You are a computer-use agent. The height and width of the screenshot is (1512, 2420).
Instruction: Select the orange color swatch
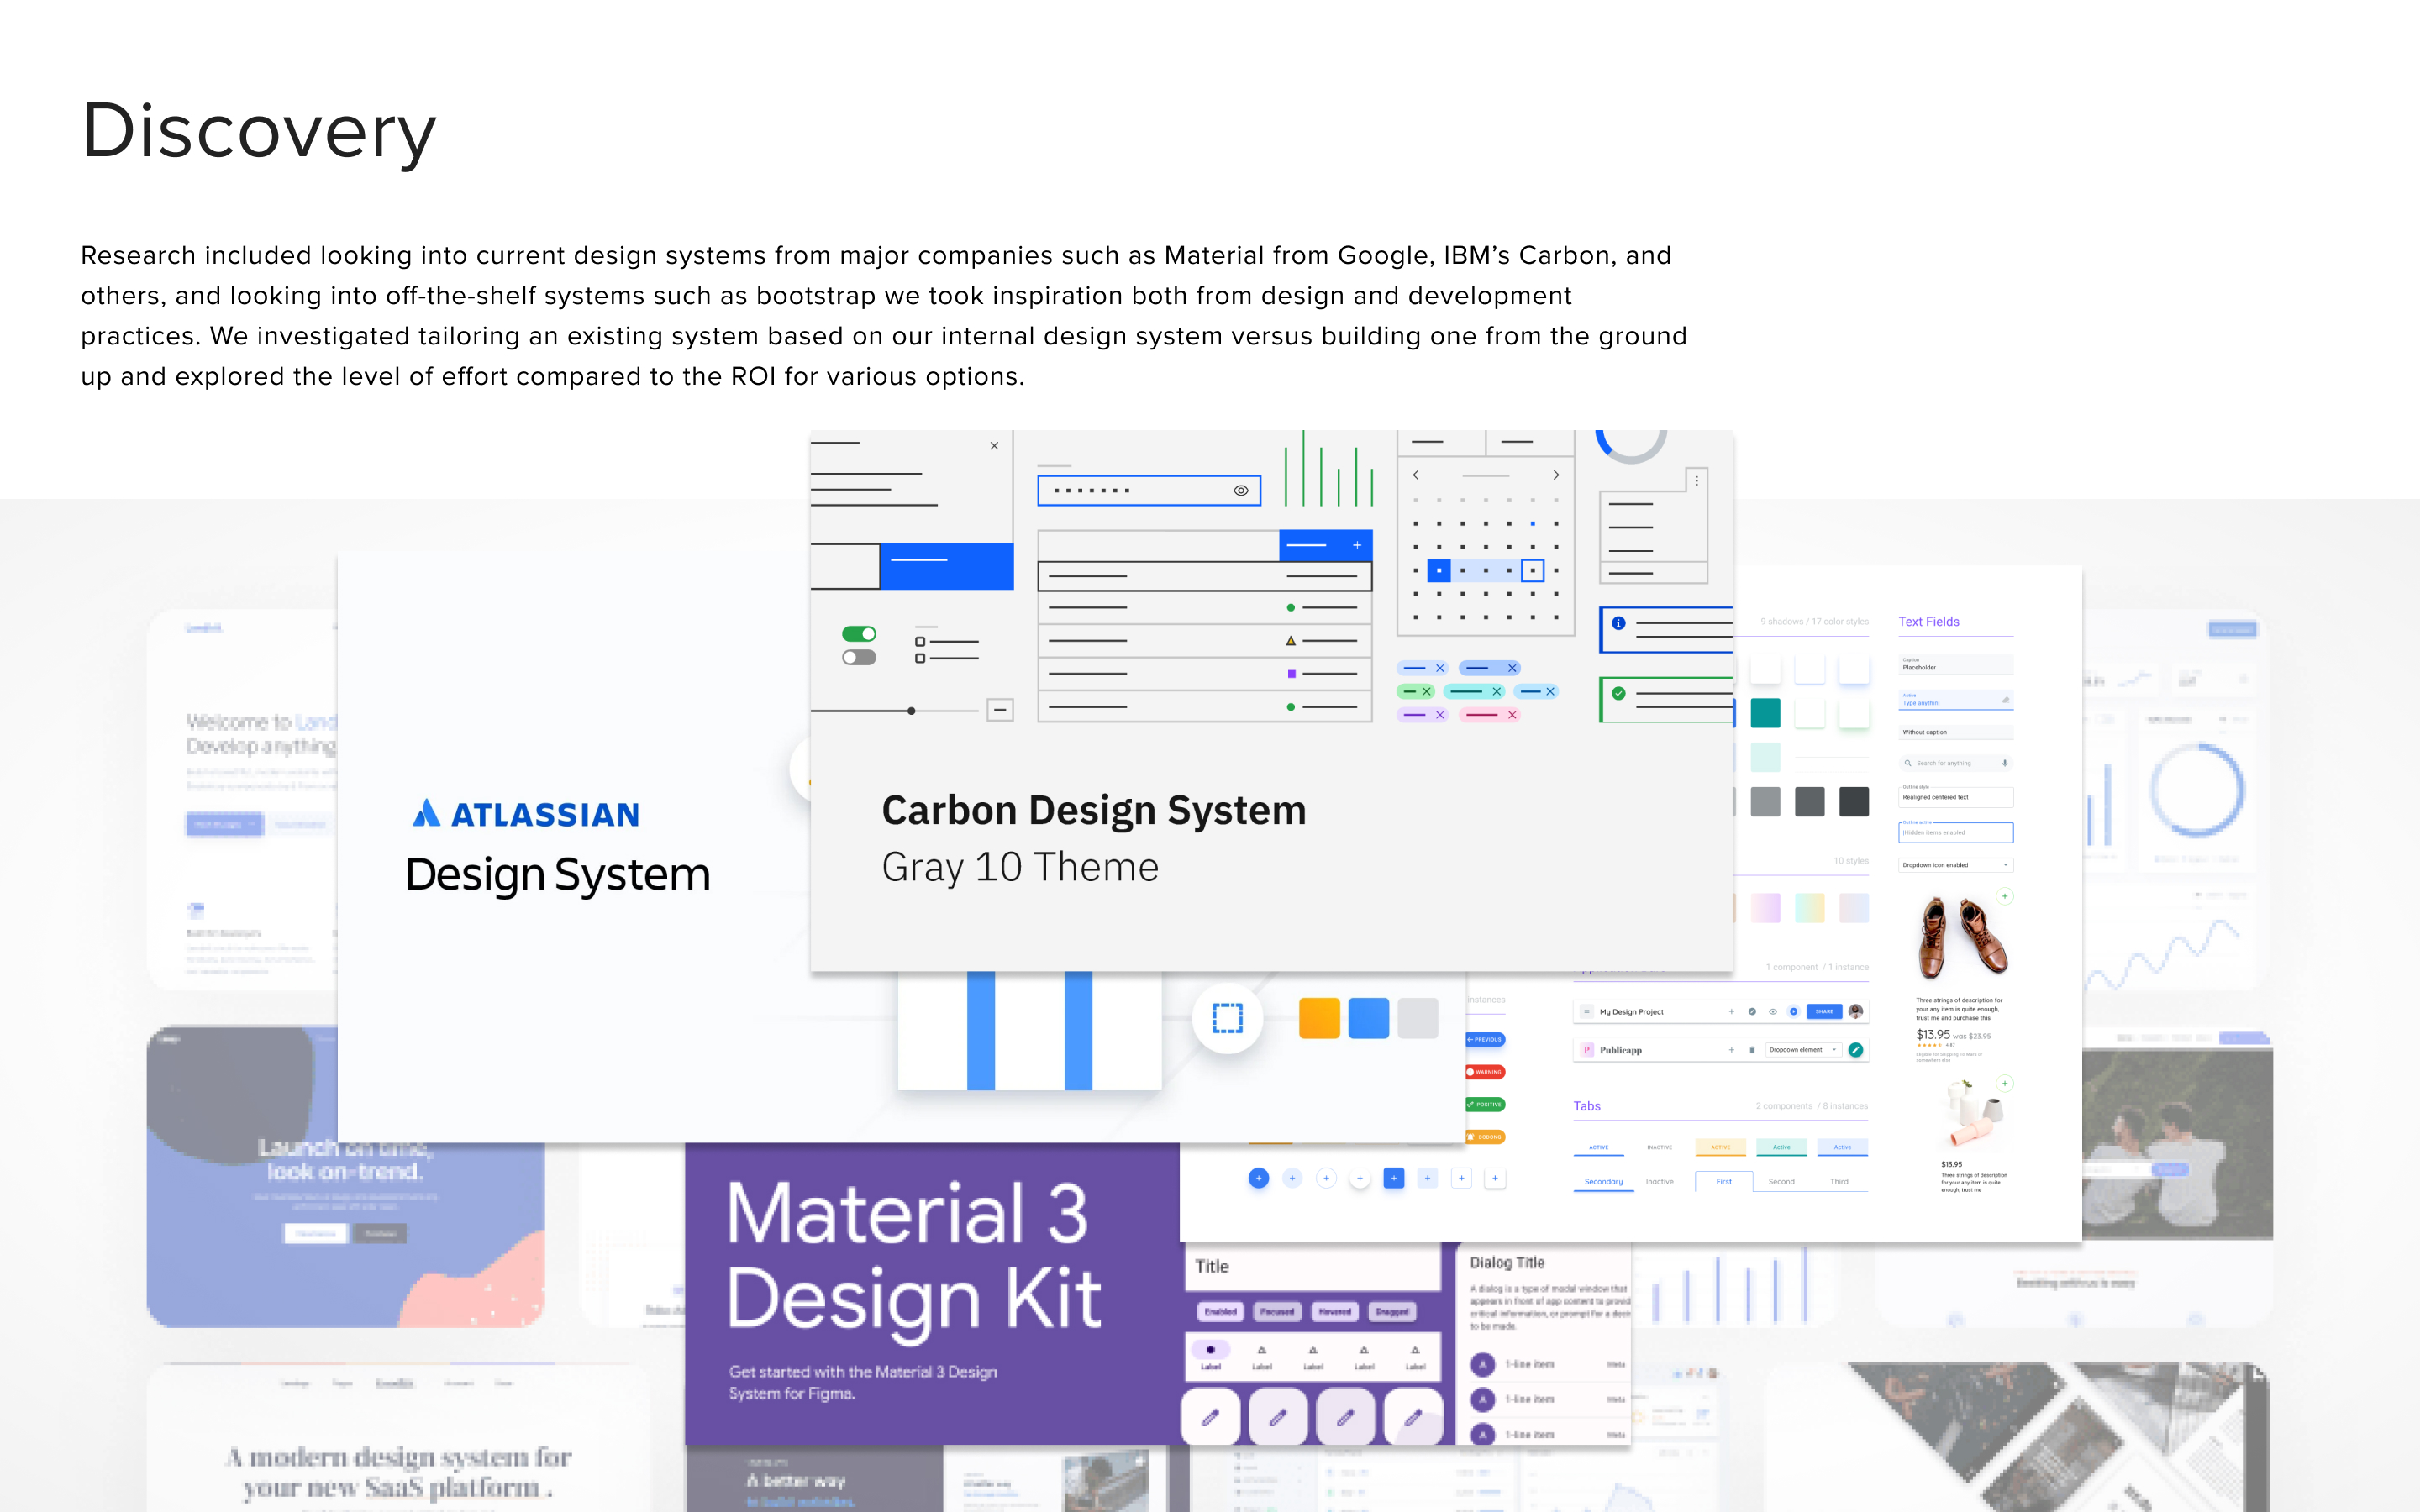pyautogui.click(x=1319, y=1018)
